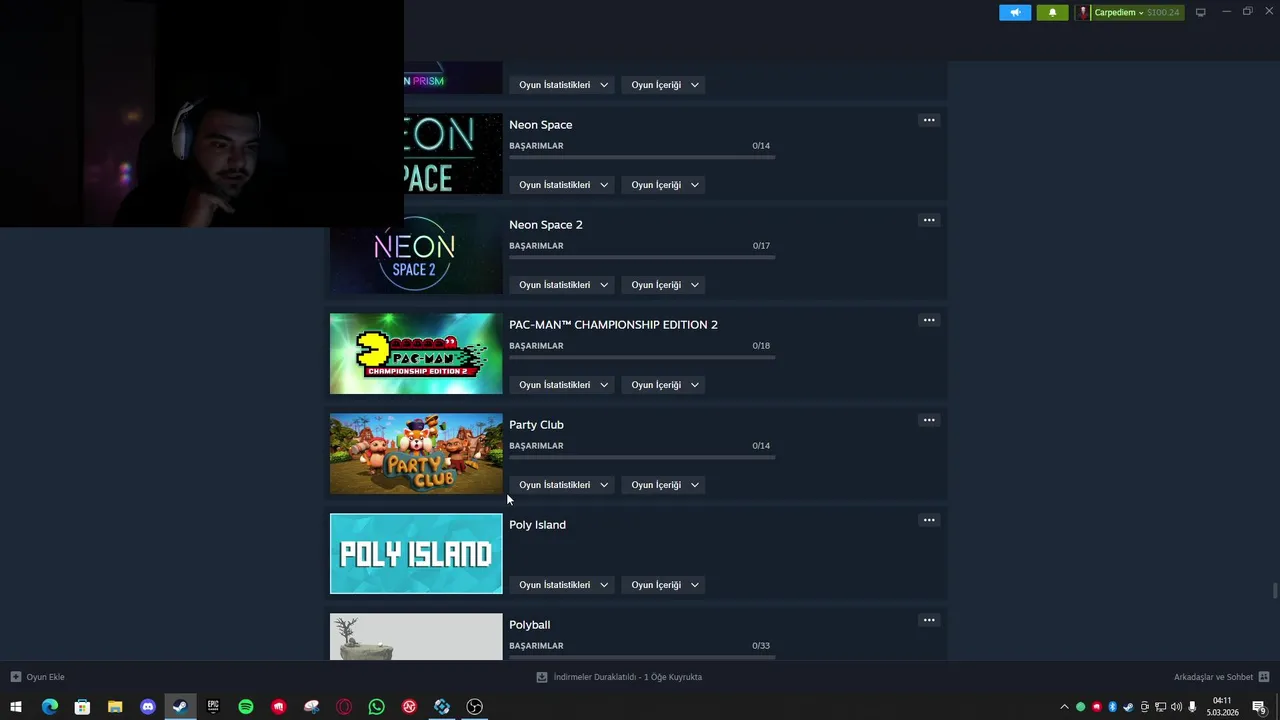Click Steam icon in taskbar

point(180,707)
